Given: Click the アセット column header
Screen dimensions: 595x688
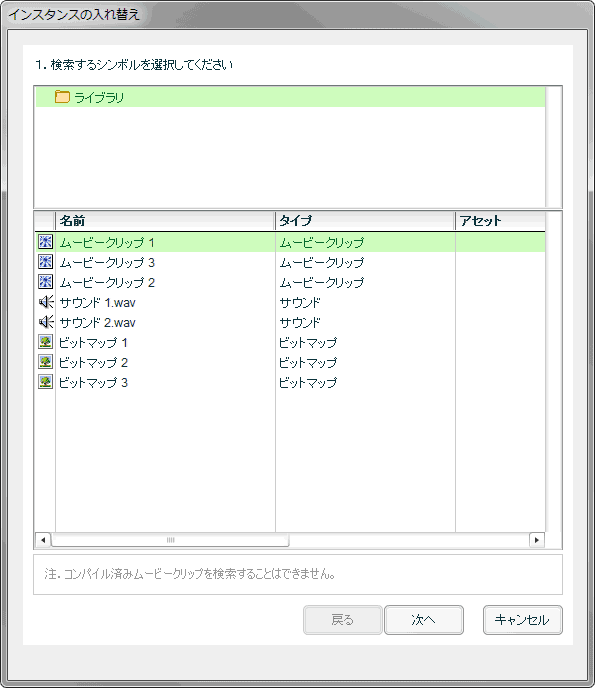Looking at the screenshot, I should click(500, 221).
